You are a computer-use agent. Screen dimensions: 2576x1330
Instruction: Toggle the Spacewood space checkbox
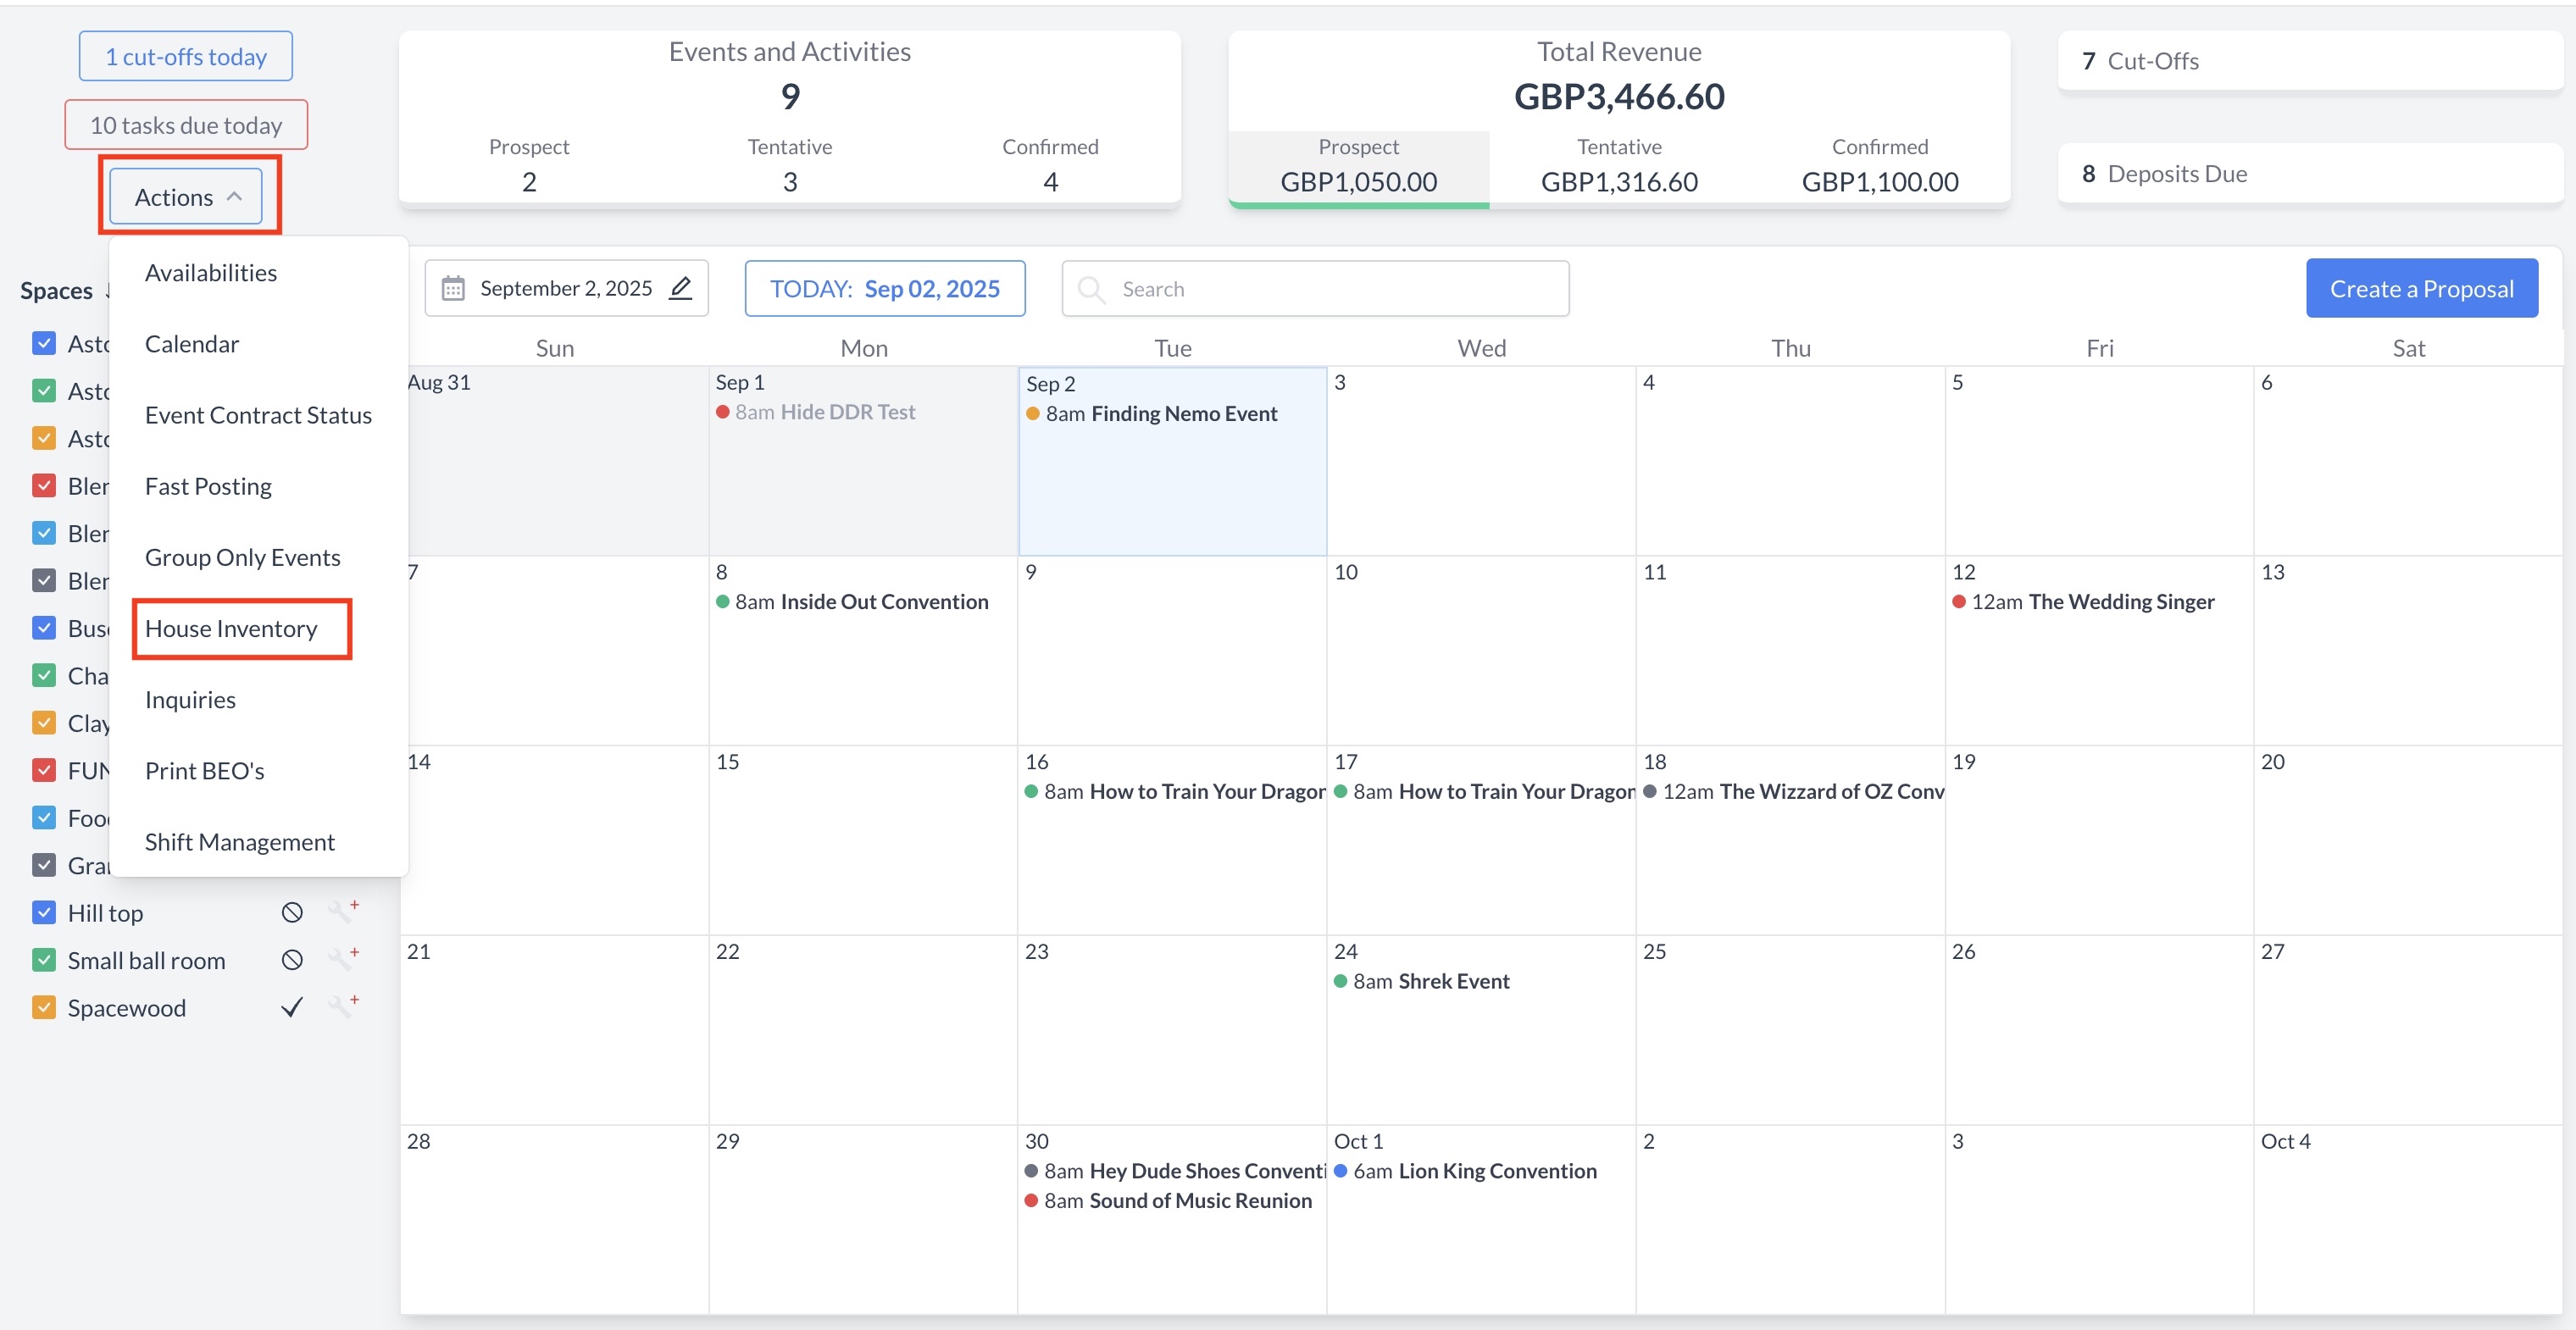[44, 1007]
